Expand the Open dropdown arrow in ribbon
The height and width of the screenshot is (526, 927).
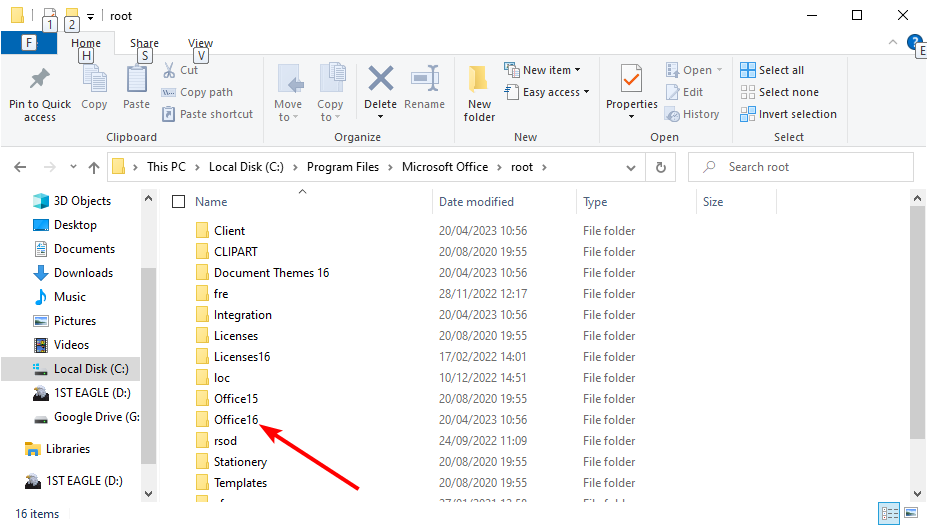[x=719, y=70]
